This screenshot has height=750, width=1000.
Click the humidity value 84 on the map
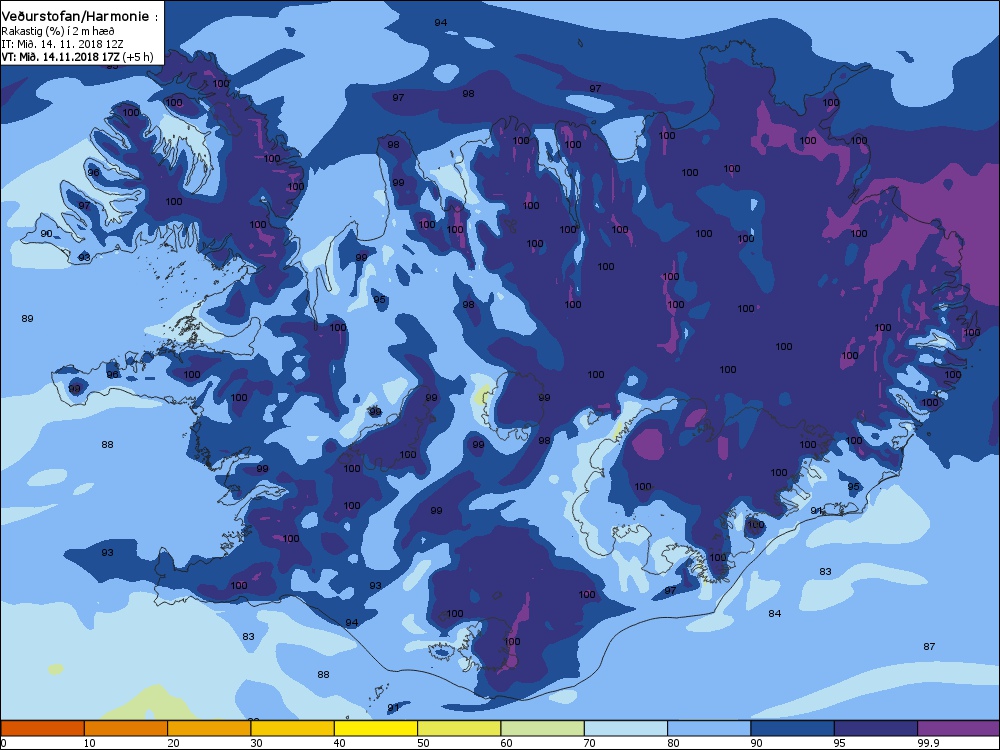point(774,614)
